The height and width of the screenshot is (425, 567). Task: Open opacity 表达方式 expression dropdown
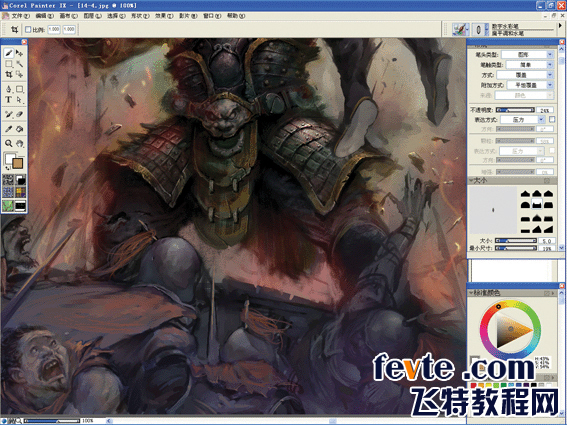click(x=523, y=119)
